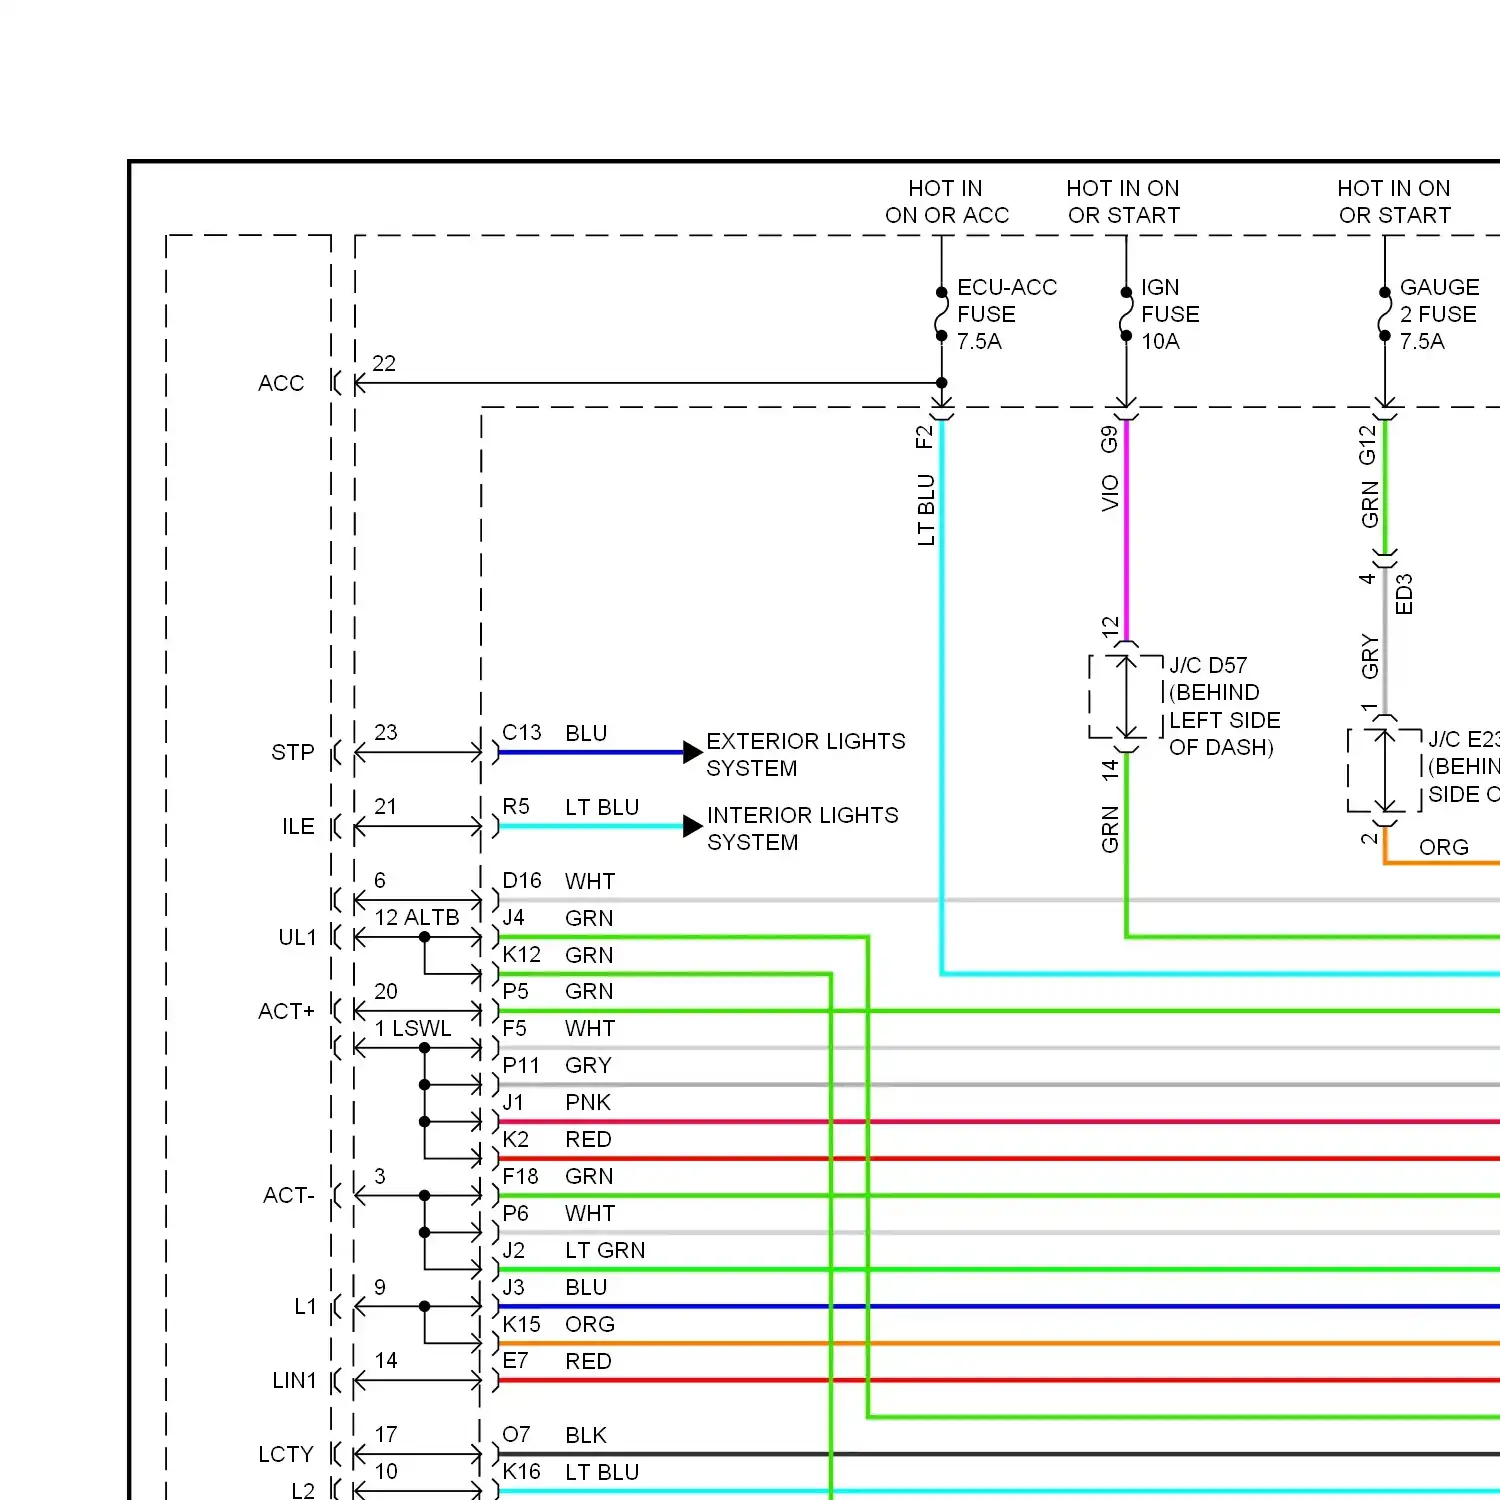Click the IGN fuse symbol
Image resolution: width=1500 pixels, height=1500 pixels.
pyautogui.click(x=1126, y=314)
